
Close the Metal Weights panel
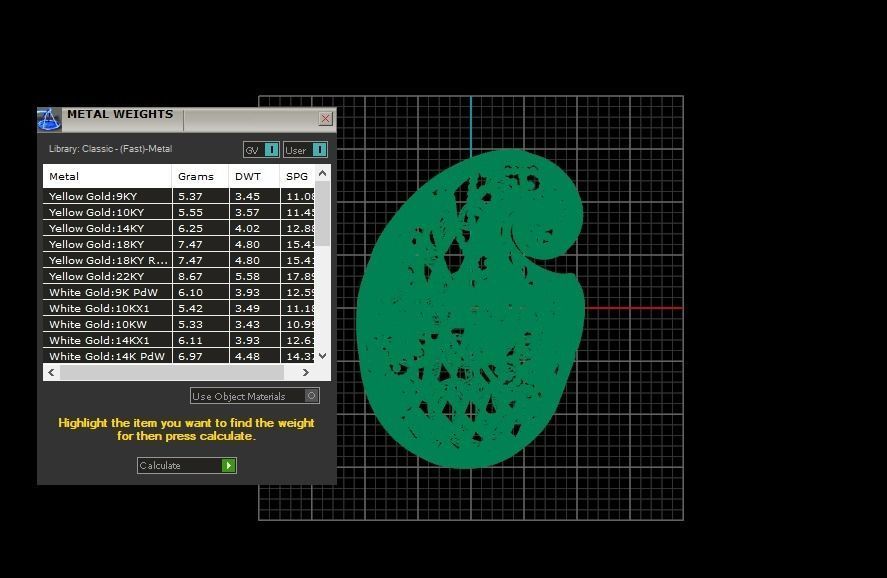(x=325, y=118)
